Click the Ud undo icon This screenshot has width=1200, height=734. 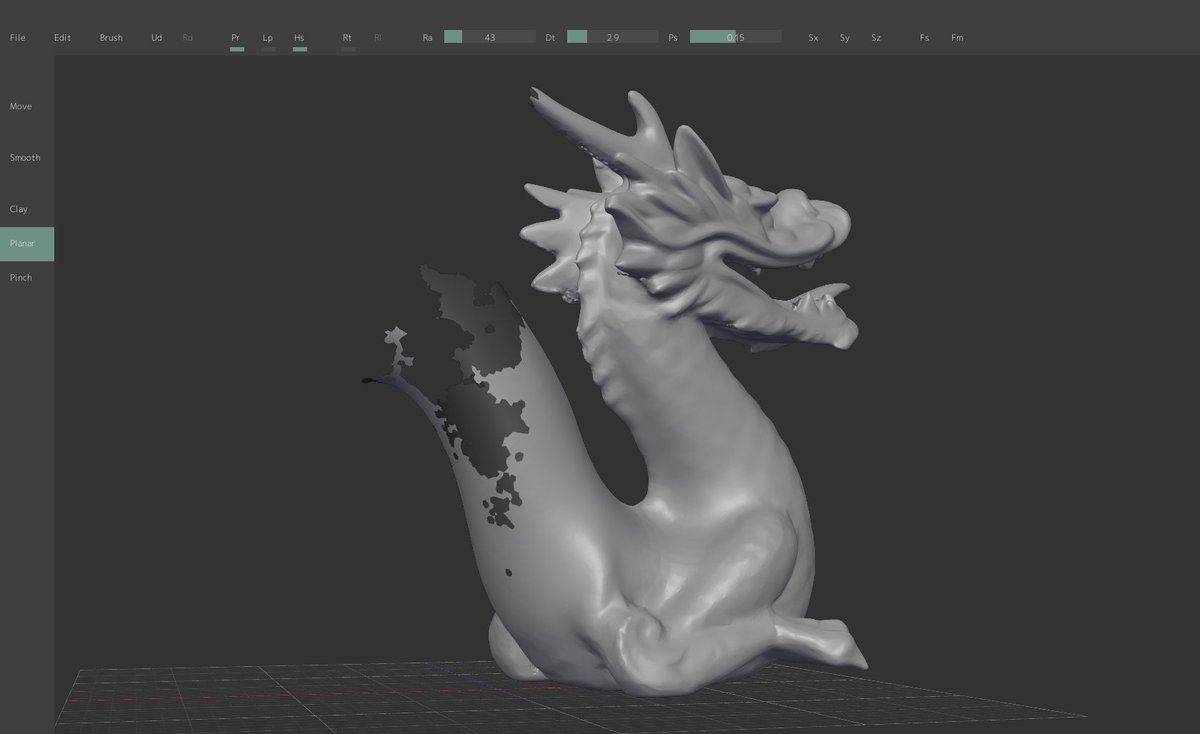[x=156, y=37]
